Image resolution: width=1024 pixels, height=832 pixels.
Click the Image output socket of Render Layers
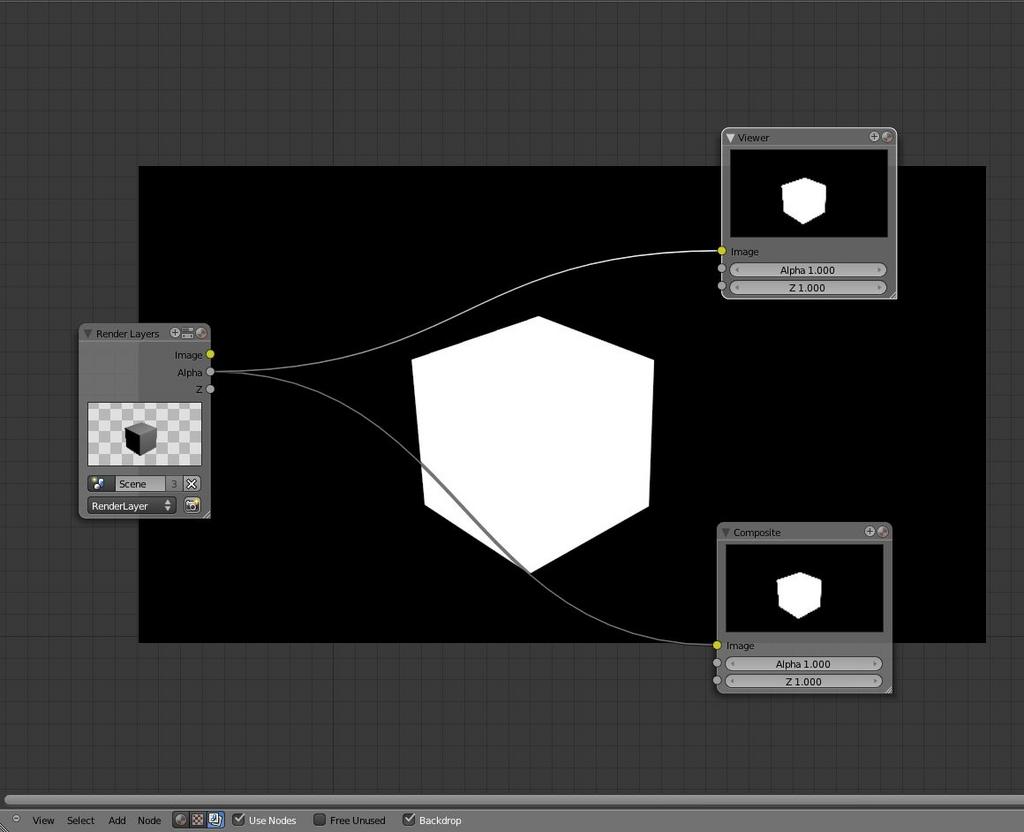click(x=210, y=355)
